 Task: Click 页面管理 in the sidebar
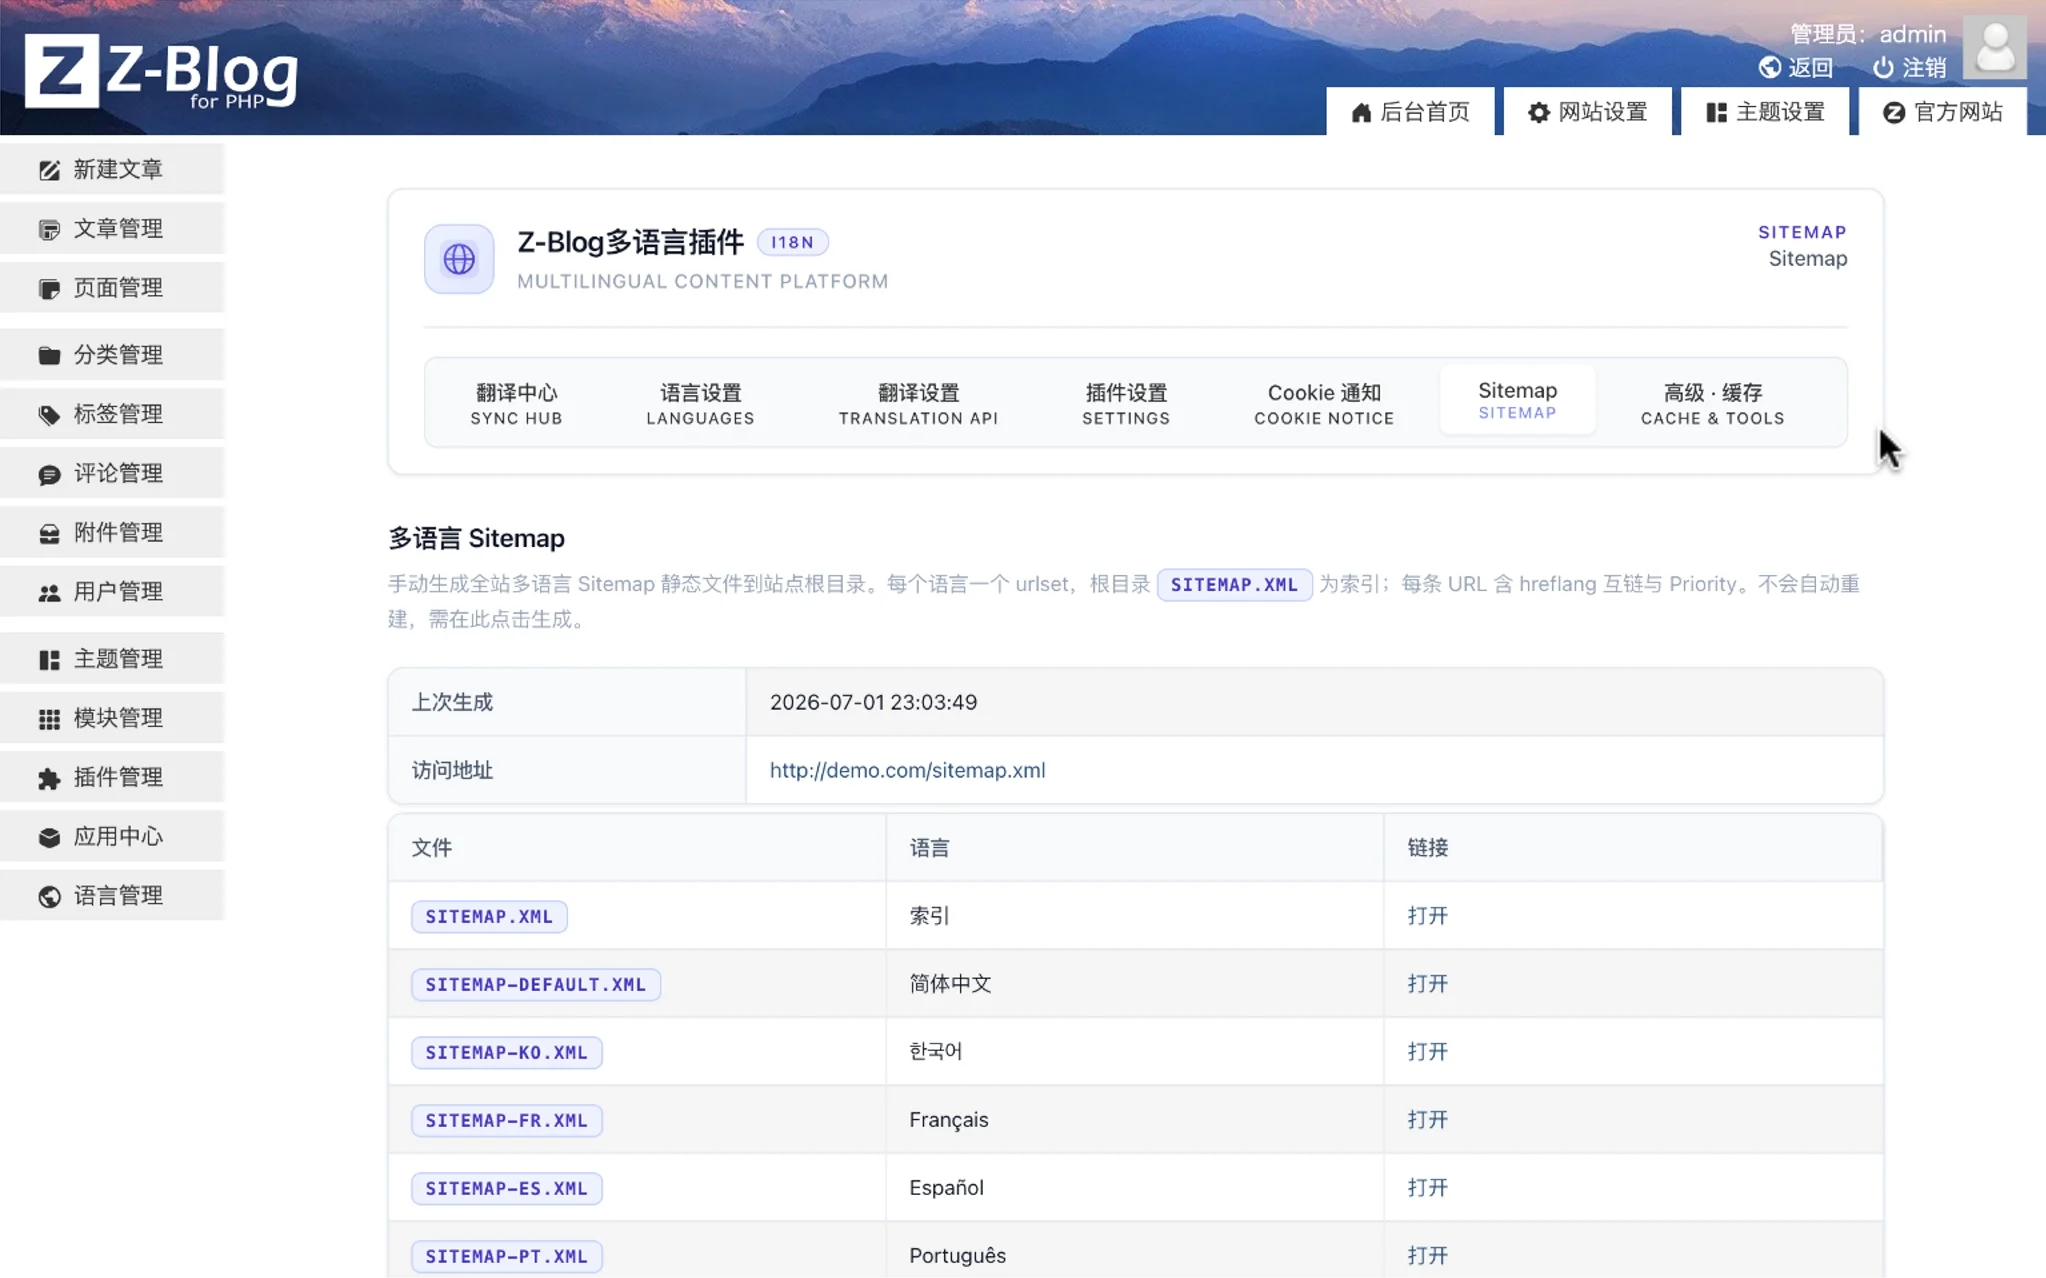point(112,288)
